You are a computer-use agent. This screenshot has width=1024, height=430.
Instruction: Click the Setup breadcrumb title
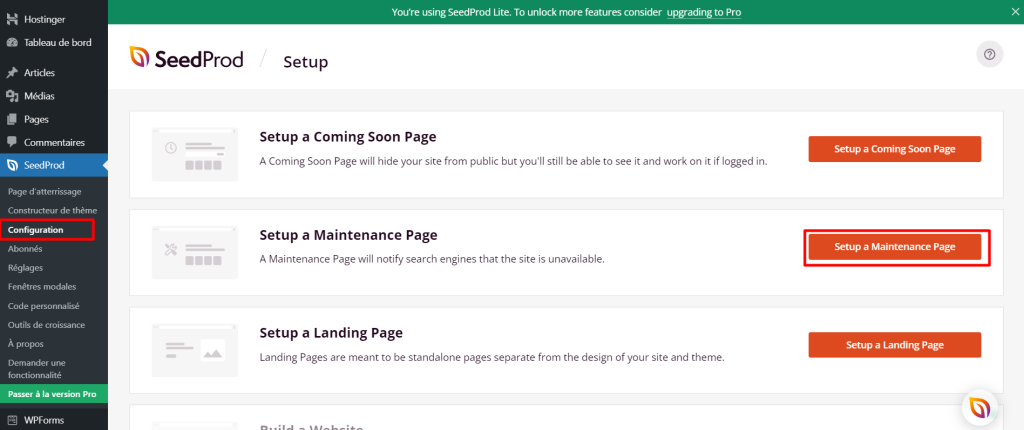[x=306, y=62]
